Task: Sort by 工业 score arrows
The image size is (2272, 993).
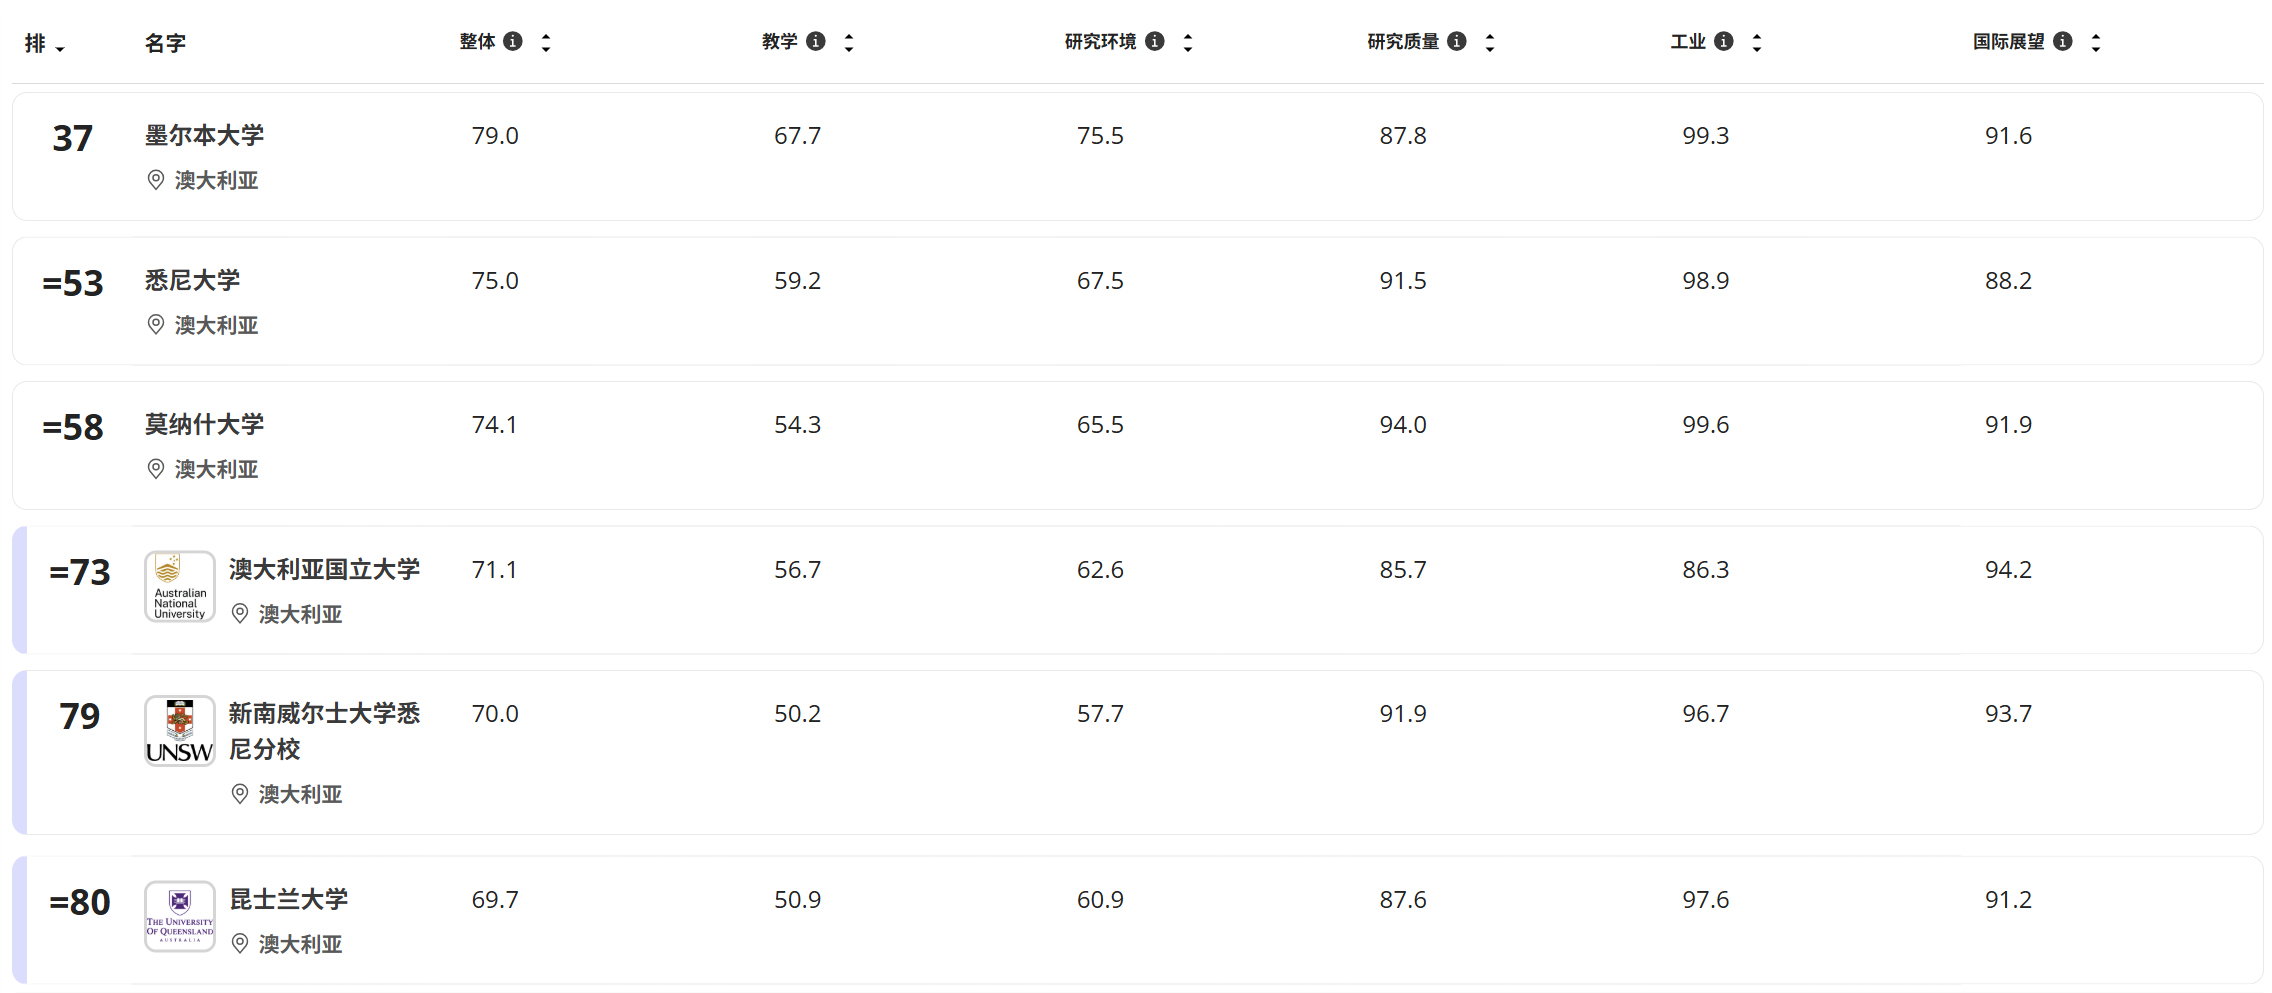Action: [1757, 42]
